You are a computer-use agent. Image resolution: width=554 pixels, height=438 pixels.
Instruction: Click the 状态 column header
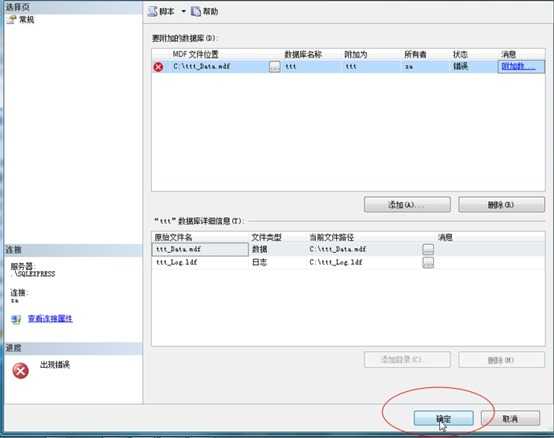click(460, 54)
